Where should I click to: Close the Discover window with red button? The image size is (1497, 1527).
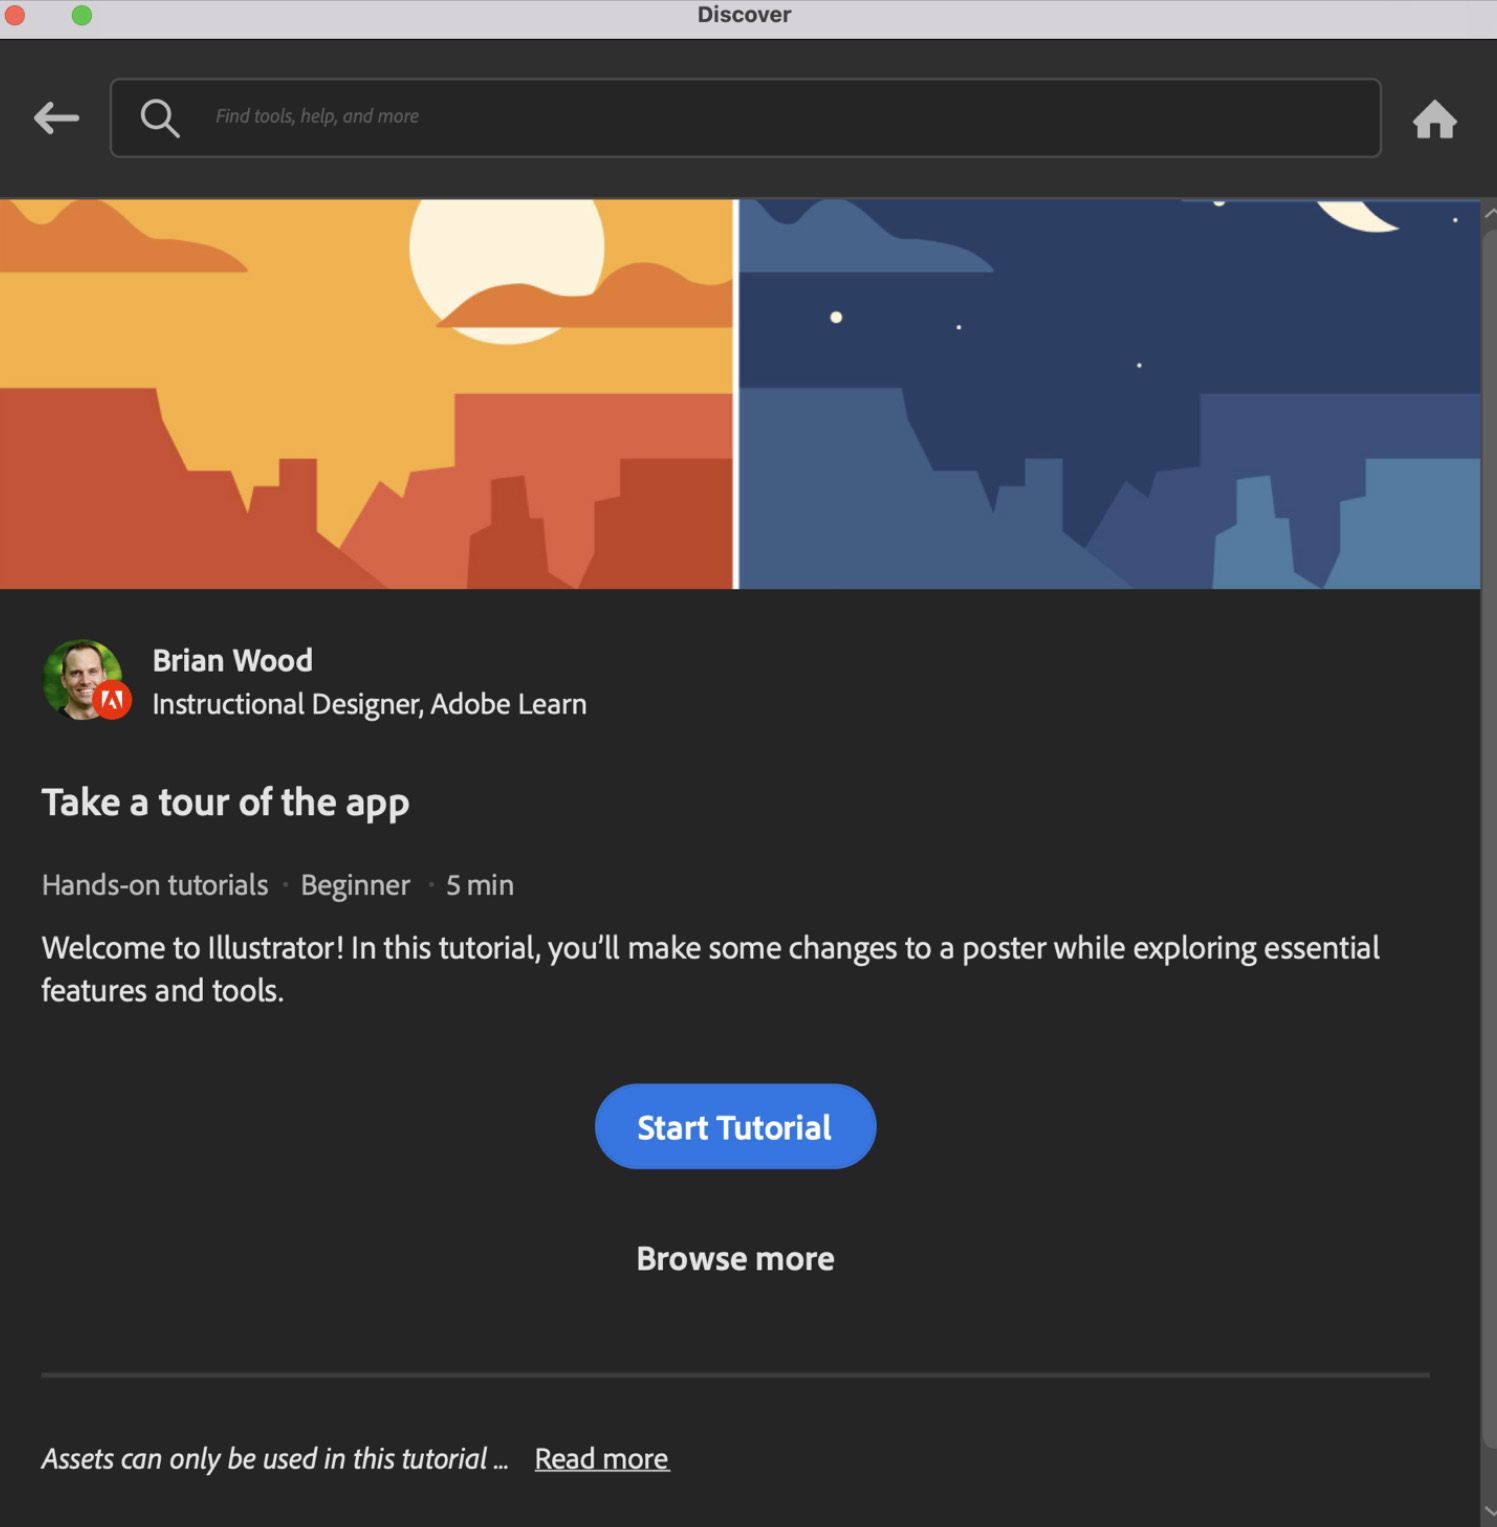point(14,15)
